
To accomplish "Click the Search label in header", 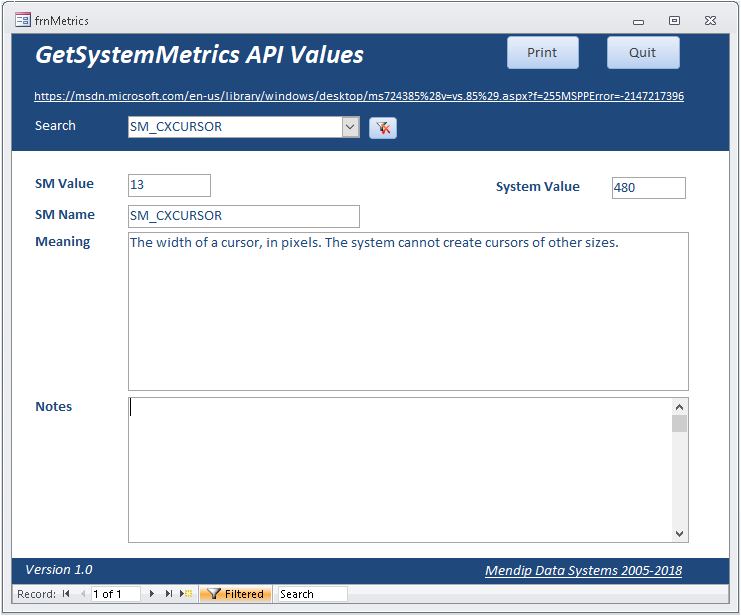I will tap(55, 126).
